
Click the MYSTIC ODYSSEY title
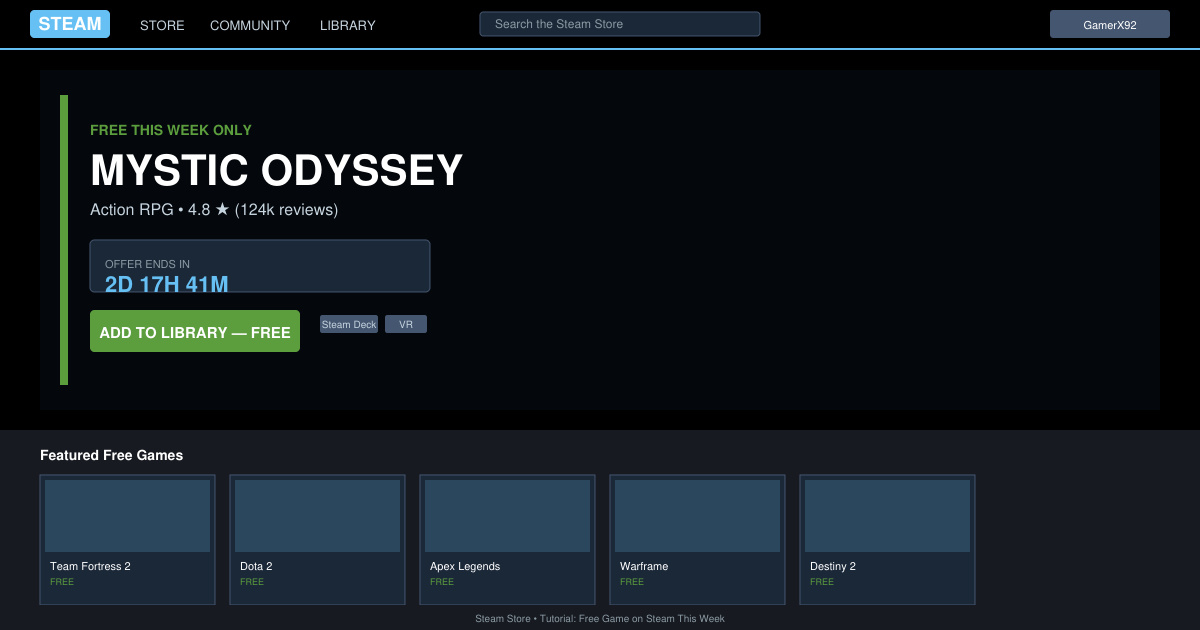pyautogui.click(x=277, y=170)
